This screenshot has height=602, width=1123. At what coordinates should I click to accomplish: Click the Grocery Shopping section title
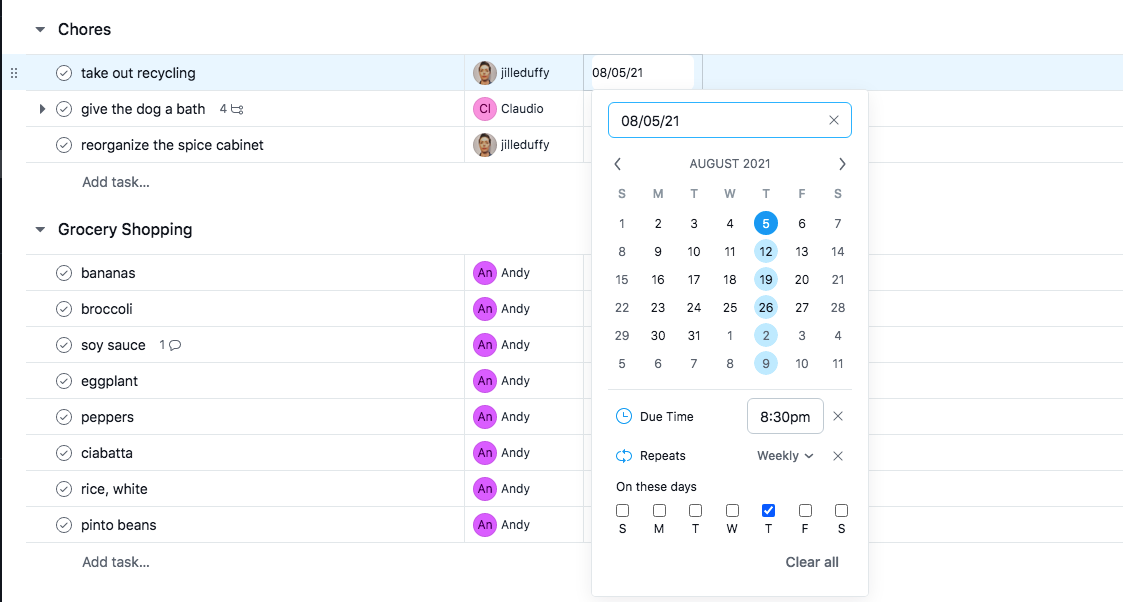click(125, 230)
